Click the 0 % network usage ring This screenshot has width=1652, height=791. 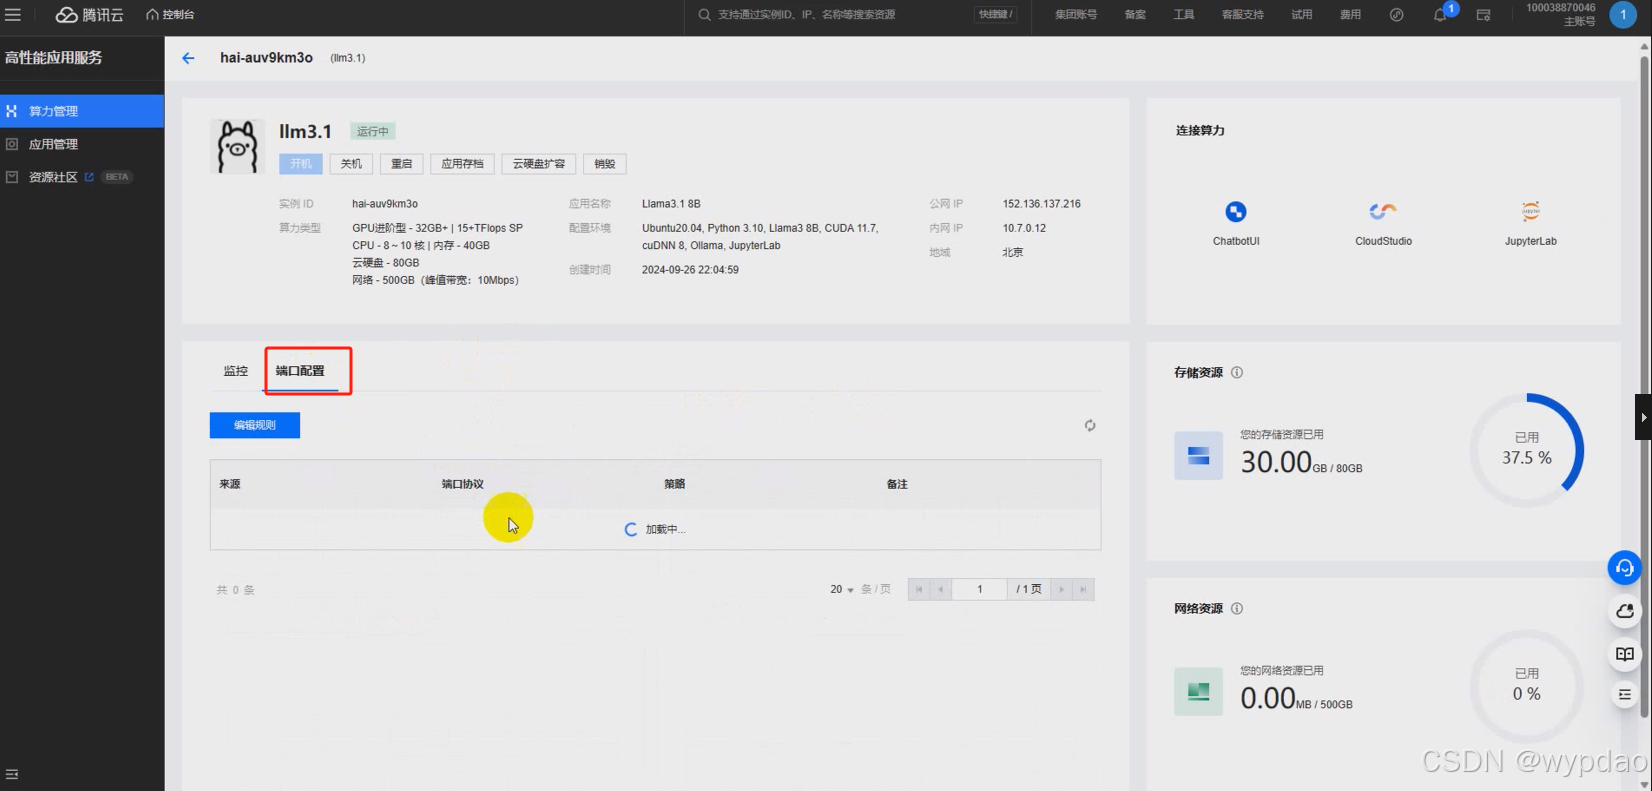click(1527, 686)
